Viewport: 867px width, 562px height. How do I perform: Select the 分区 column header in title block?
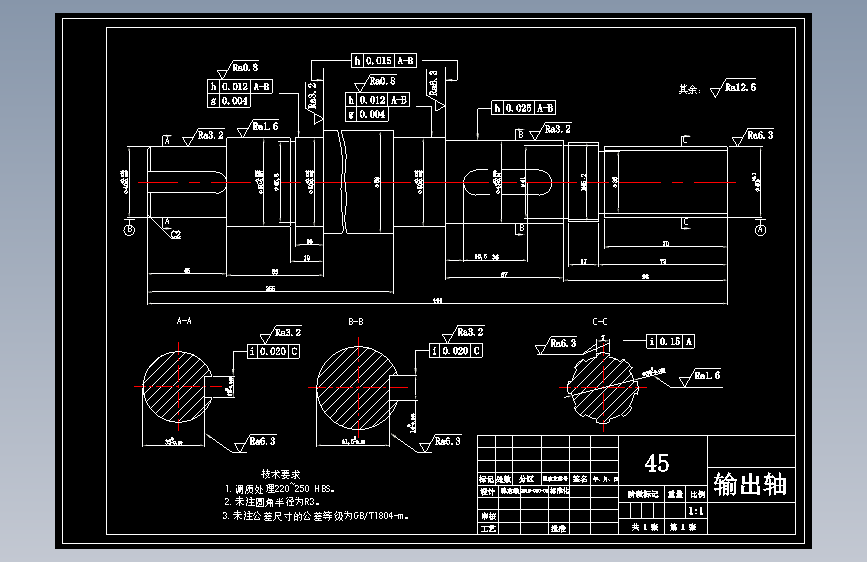tap(526, 479)
